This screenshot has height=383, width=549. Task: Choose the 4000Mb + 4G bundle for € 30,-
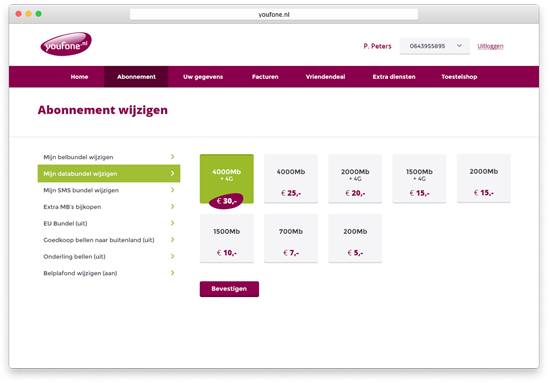tap(227, 179)
